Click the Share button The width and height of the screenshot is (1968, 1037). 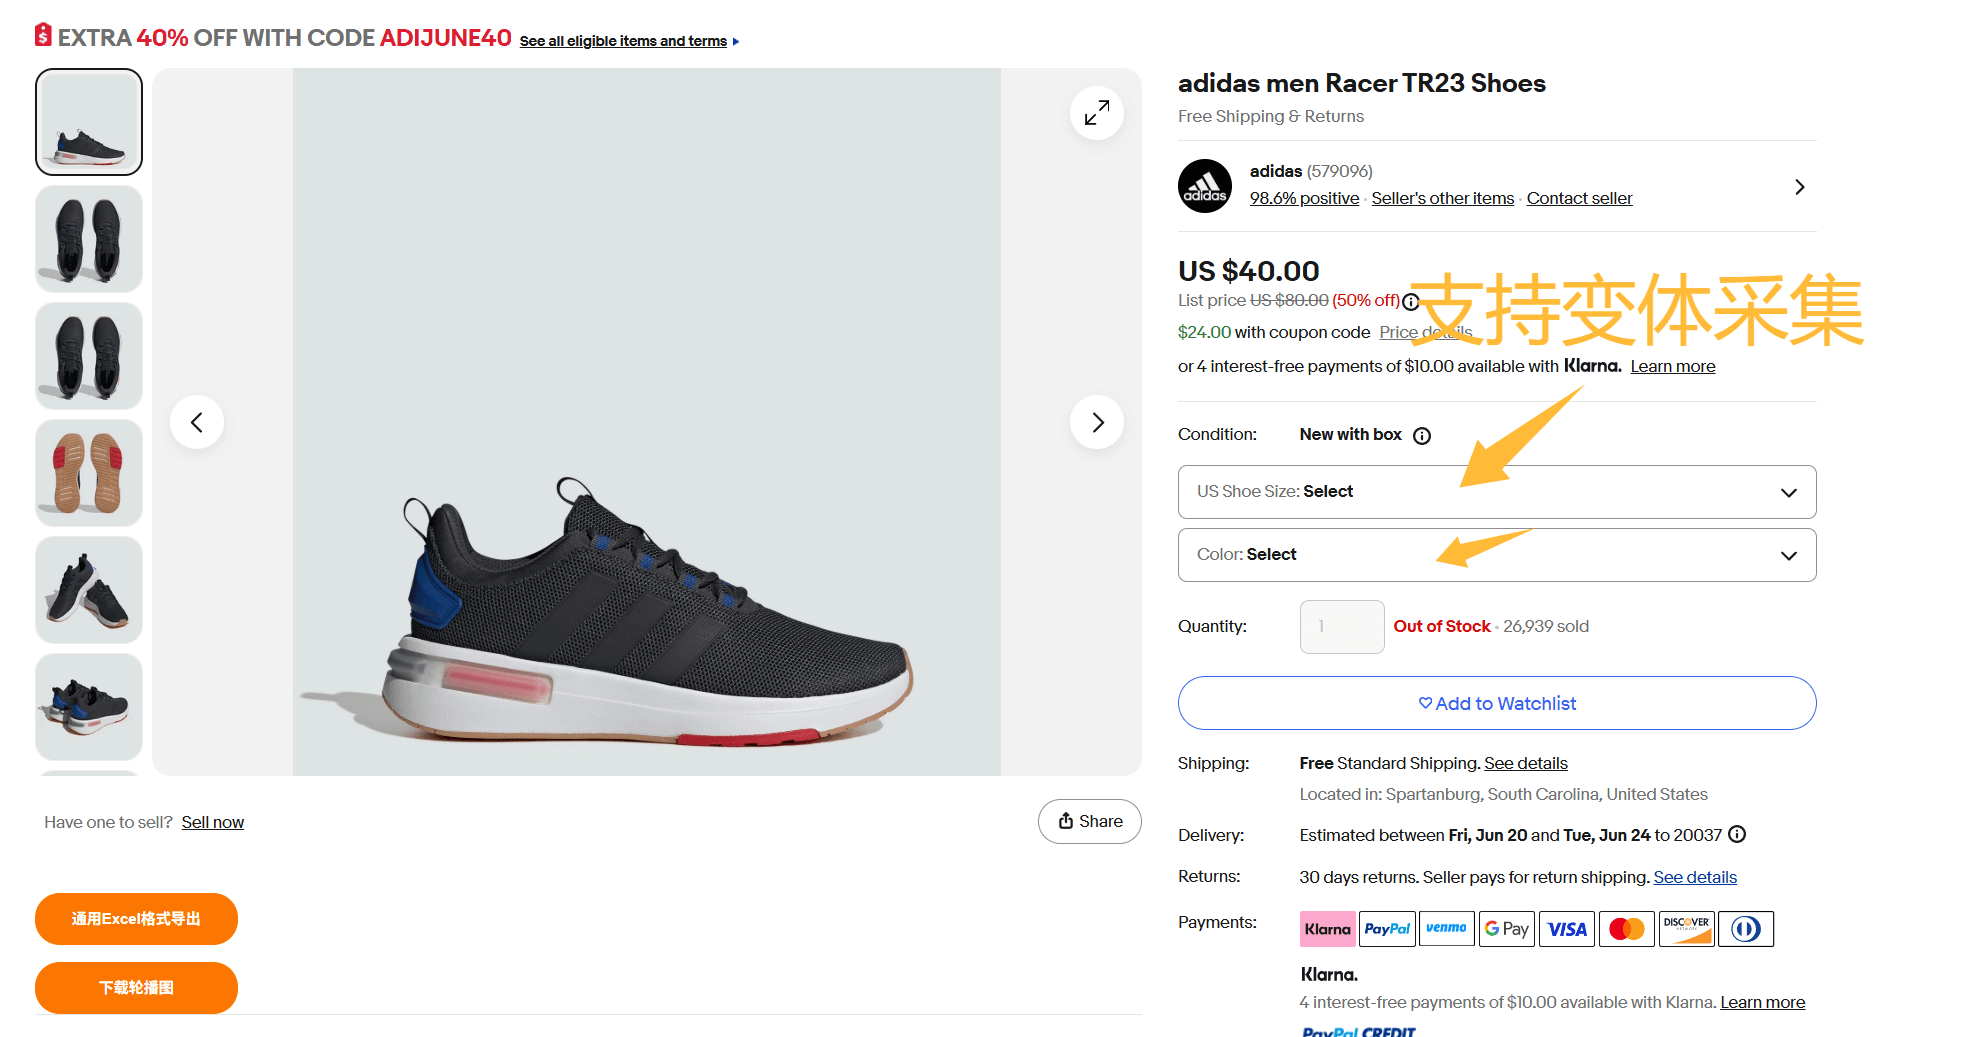click(x=1089, y=821)
